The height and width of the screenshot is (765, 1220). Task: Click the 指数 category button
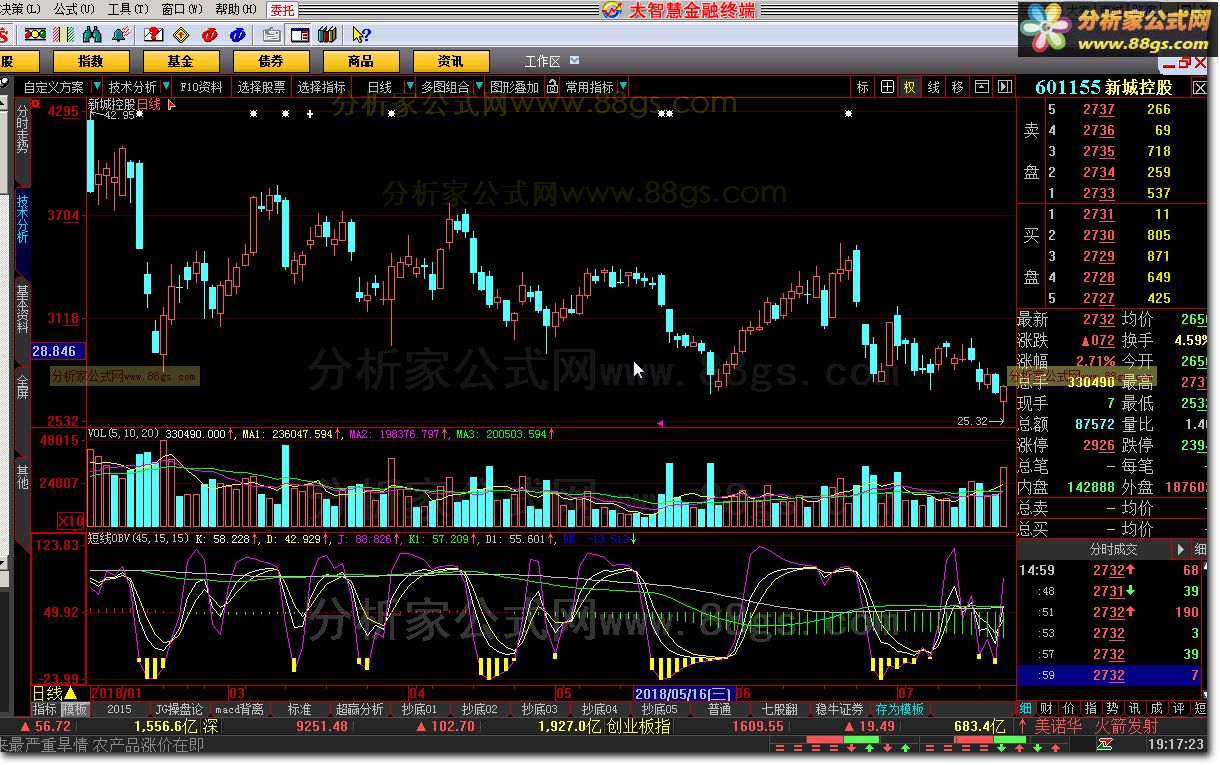(x=90, y=62)
